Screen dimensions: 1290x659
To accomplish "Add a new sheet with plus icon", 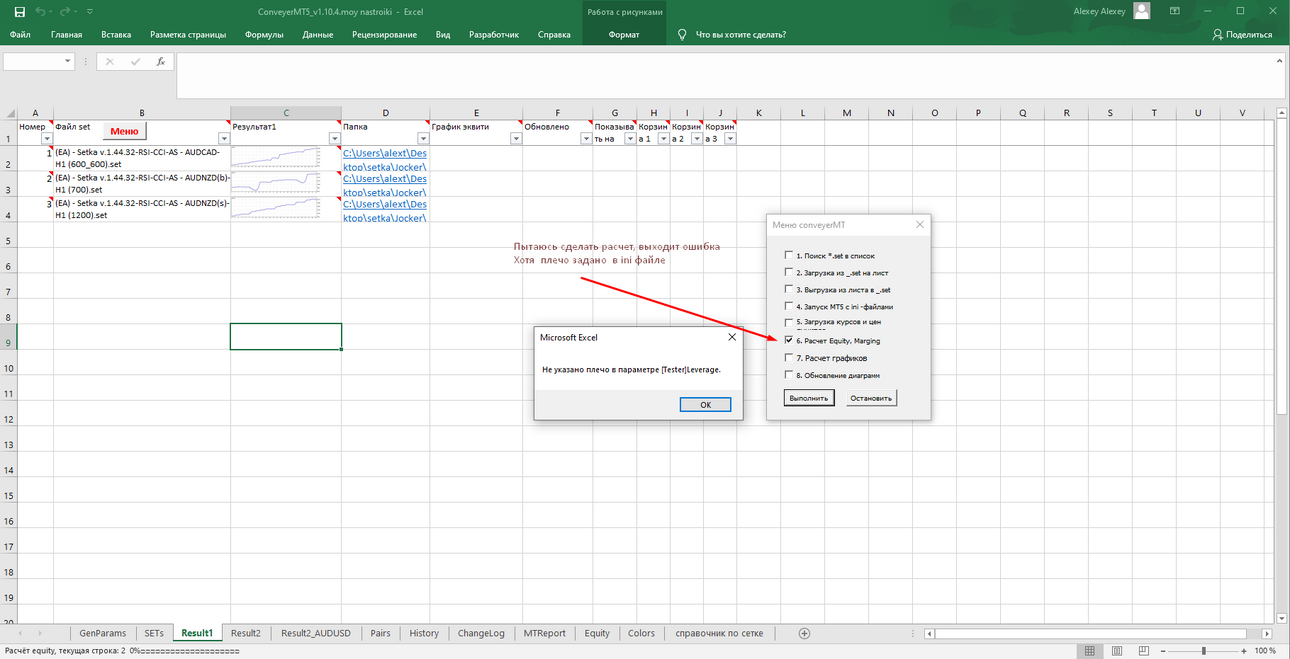I will (x=805, y=633).
